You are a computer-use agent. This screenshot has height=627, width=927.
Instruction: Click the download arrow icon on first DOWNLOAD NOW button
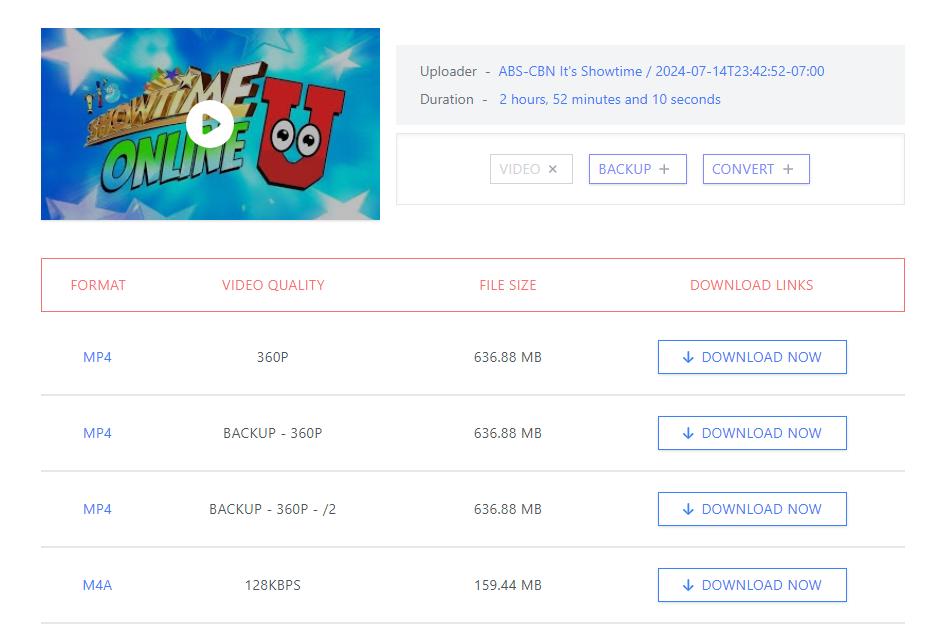tap(687, 357)
